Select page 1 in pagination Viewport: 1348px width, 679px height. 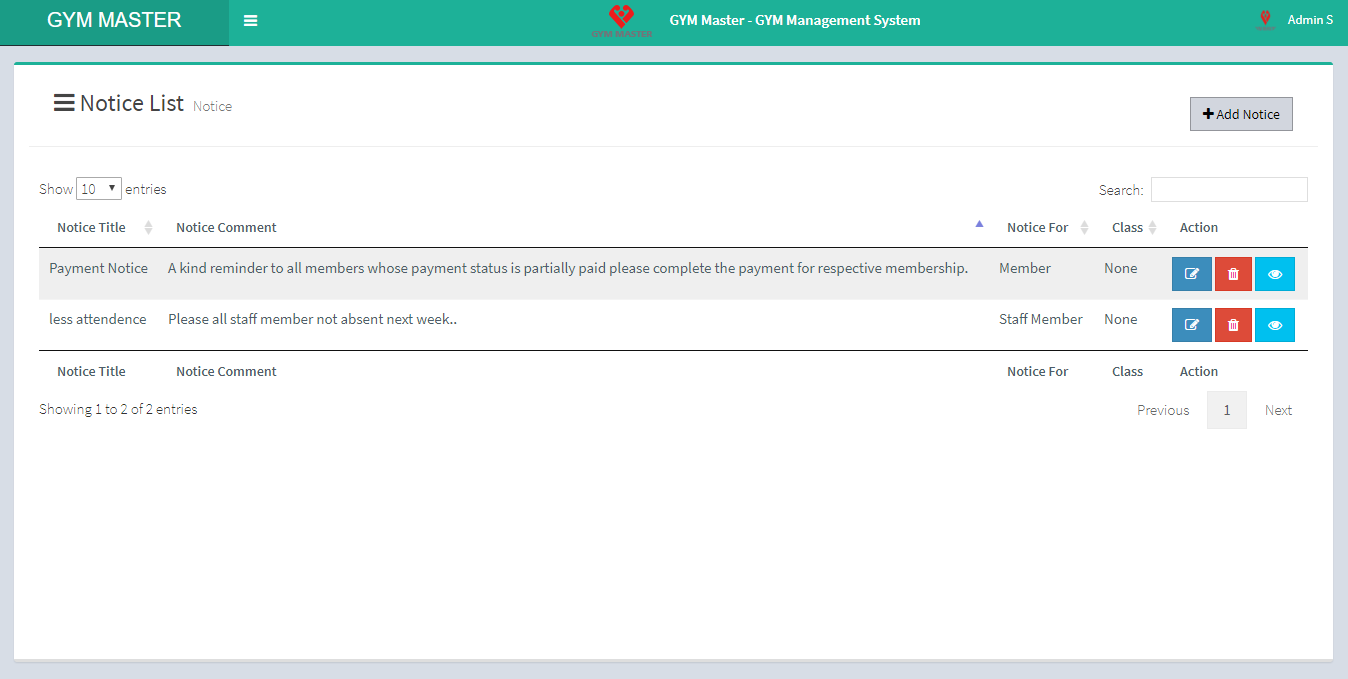tap(1226, 410)
